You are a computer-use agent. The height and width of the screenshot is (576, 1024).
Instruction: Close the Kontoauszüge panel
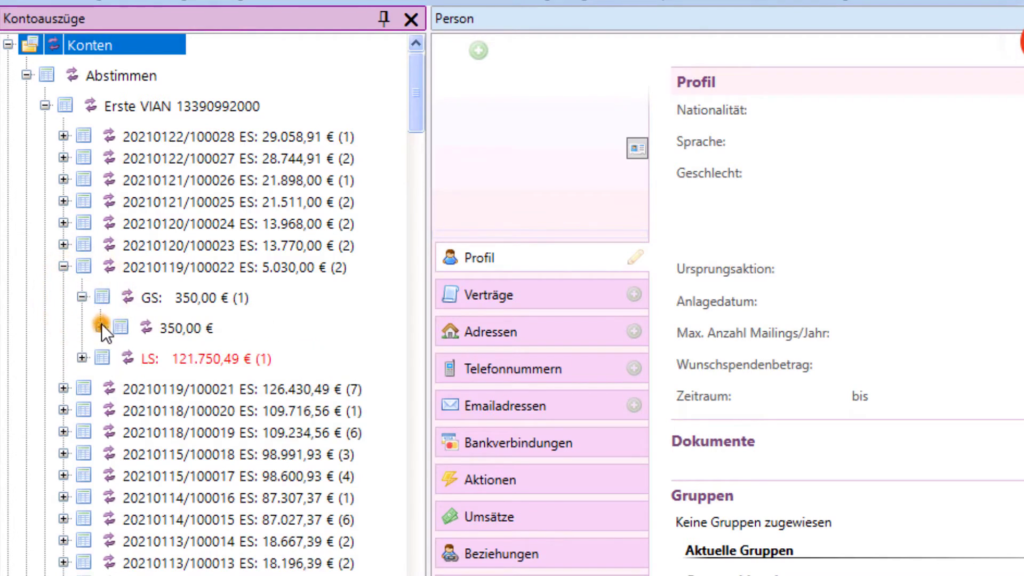(411, 20)
